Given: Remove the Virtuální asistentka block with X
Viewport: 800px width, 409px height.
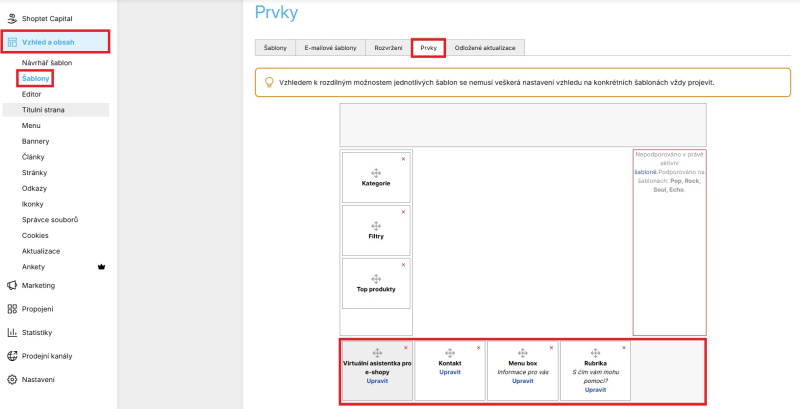Looking at the screenshot, I should 406,348.
